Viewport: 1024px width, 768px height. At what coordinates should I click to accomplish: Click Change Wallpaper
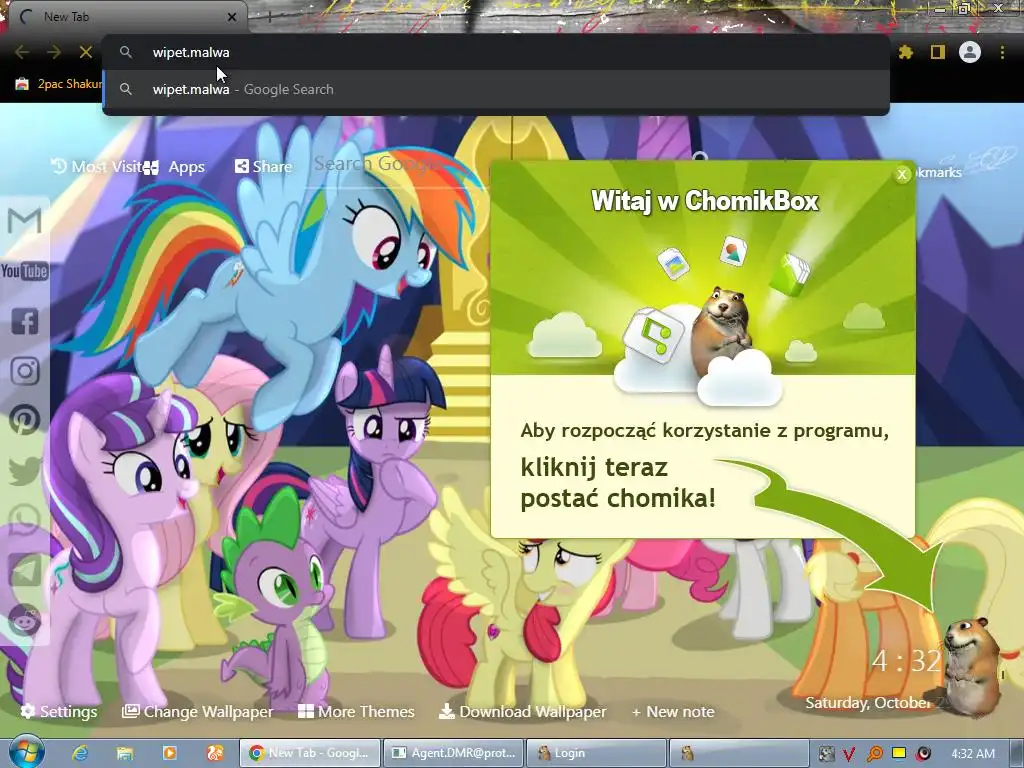tap(198, 711)
